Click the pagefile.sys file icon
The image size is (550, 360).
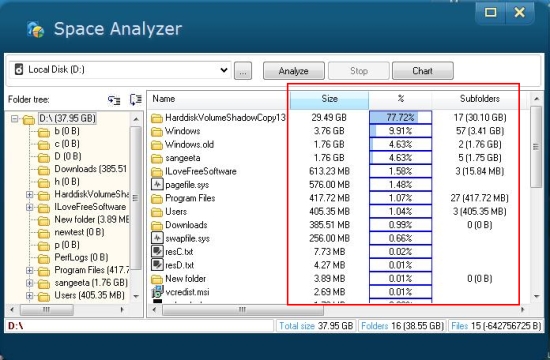pyautogui.click(x=157, y=184)
